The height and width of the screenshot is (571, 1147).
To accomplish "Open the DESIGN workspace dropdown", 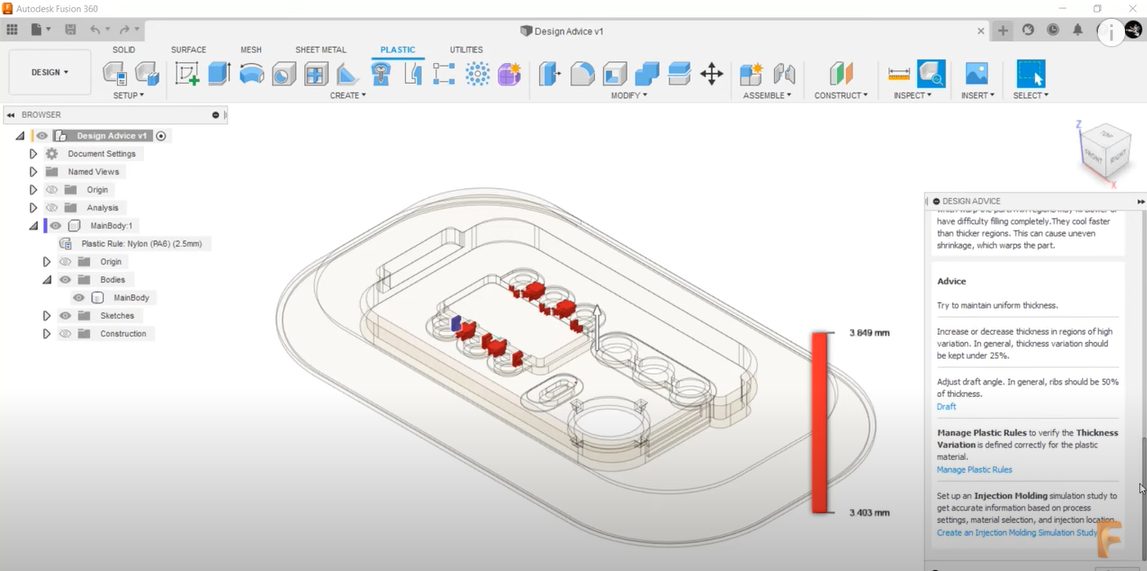I will click(50, 72).
